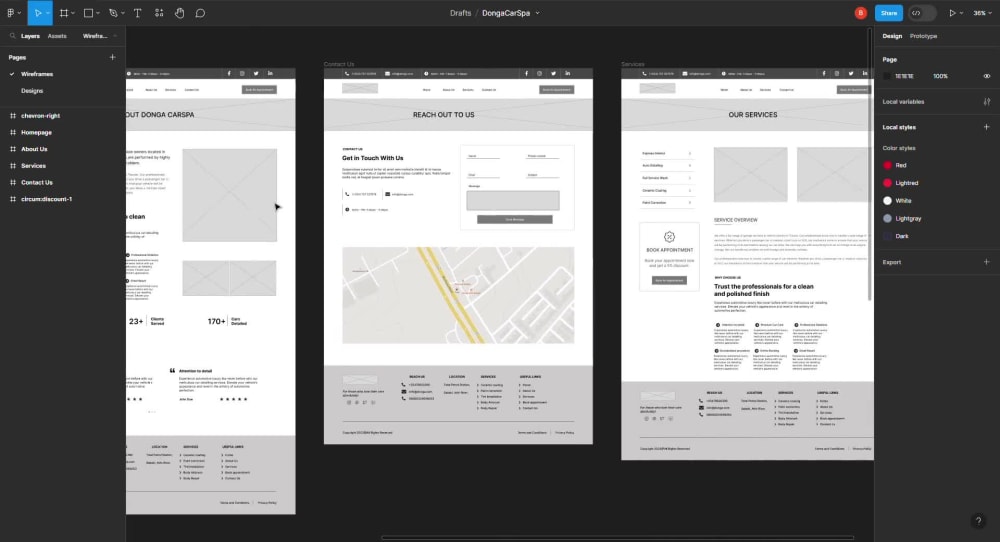Switch to the Prototype tab

(923, 36)
